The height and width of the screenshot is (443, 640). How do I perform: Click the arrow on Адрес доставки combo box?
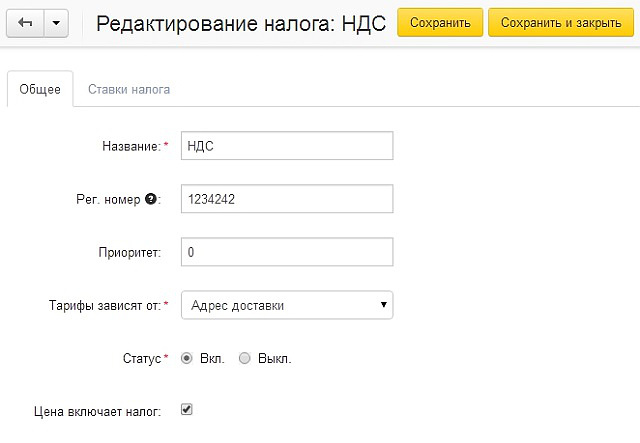[x=383, y=305]
